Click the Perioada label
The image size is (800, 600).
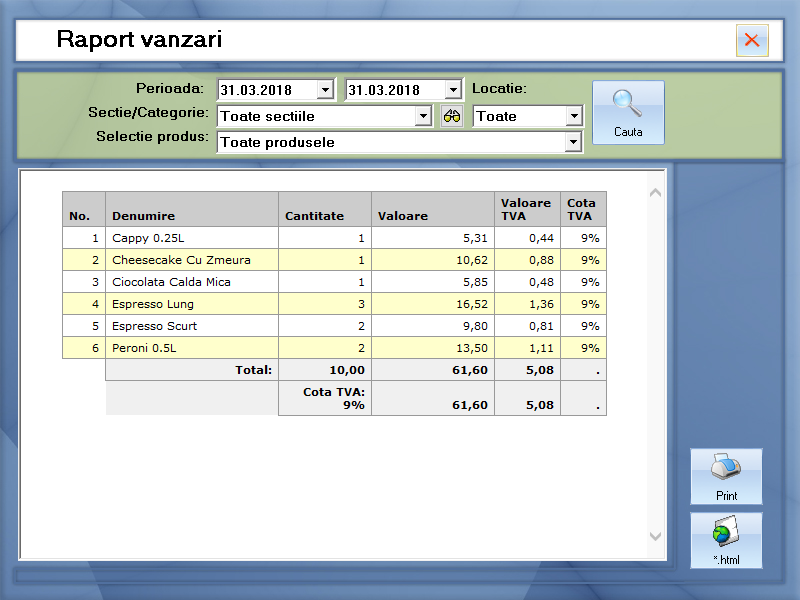point(169,88)
